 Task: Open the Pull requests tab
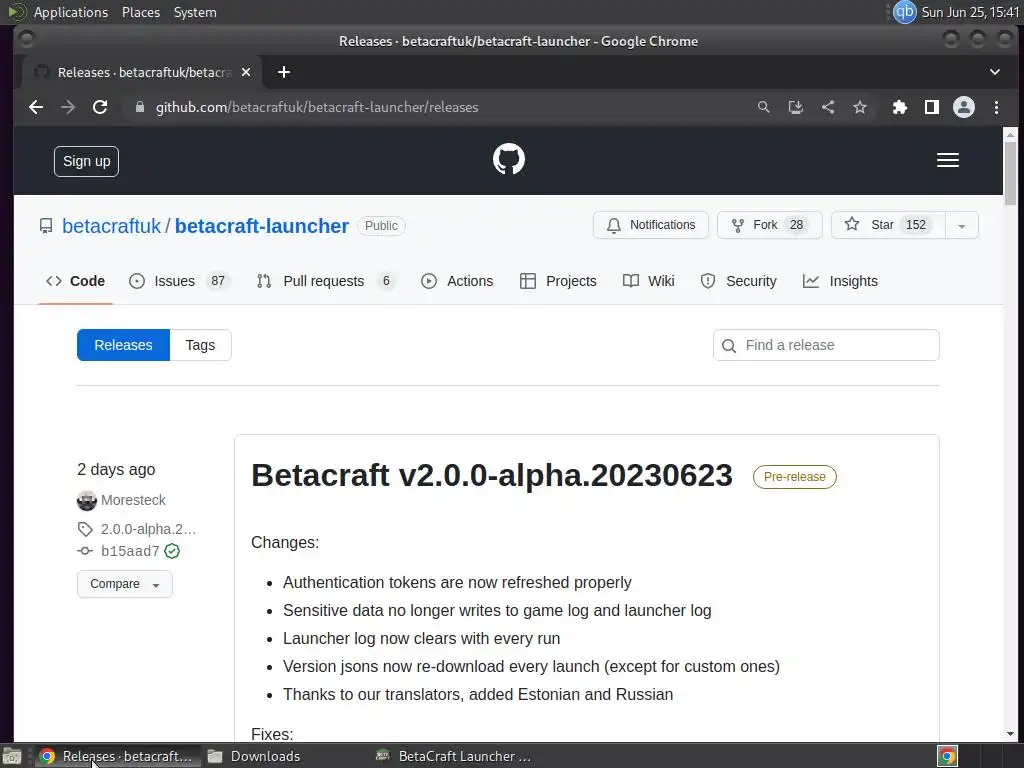327,281
